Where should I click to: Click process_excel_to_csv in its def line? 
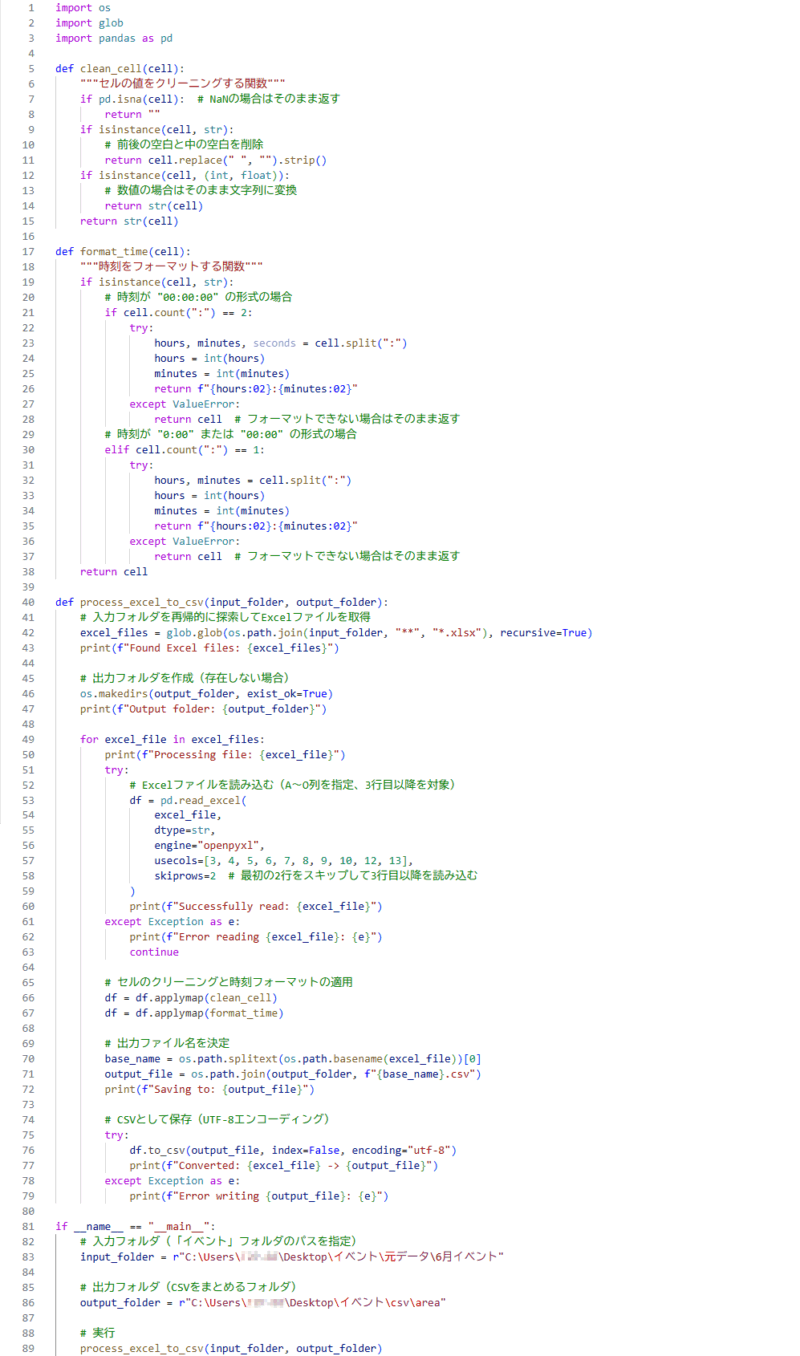141,601
